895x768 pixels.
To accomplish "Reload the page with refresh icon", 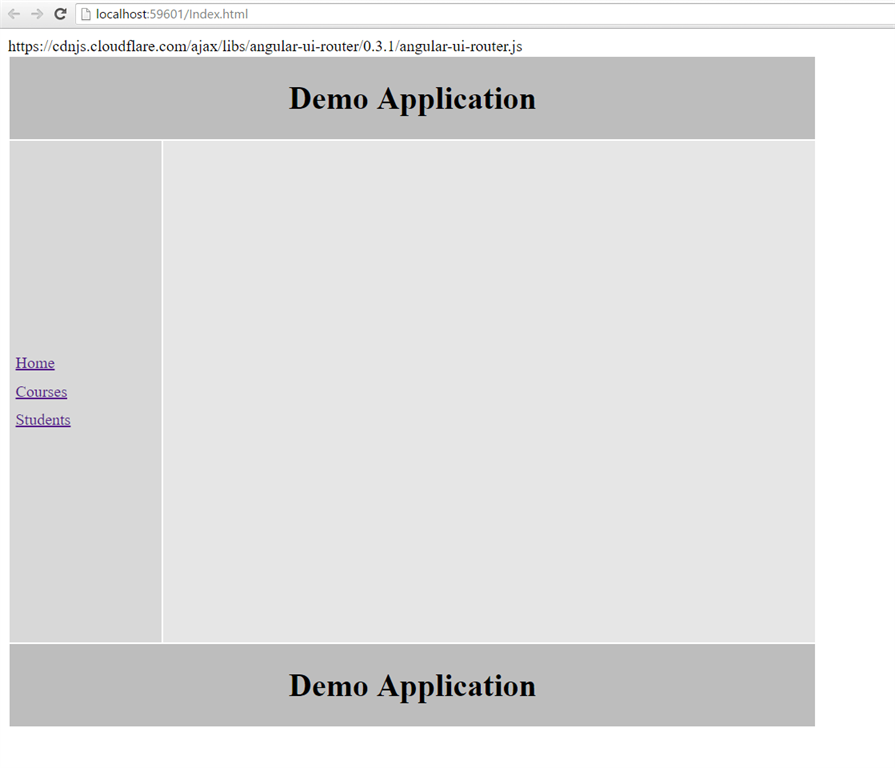I will pyautogui.click(x=61, y=14).
